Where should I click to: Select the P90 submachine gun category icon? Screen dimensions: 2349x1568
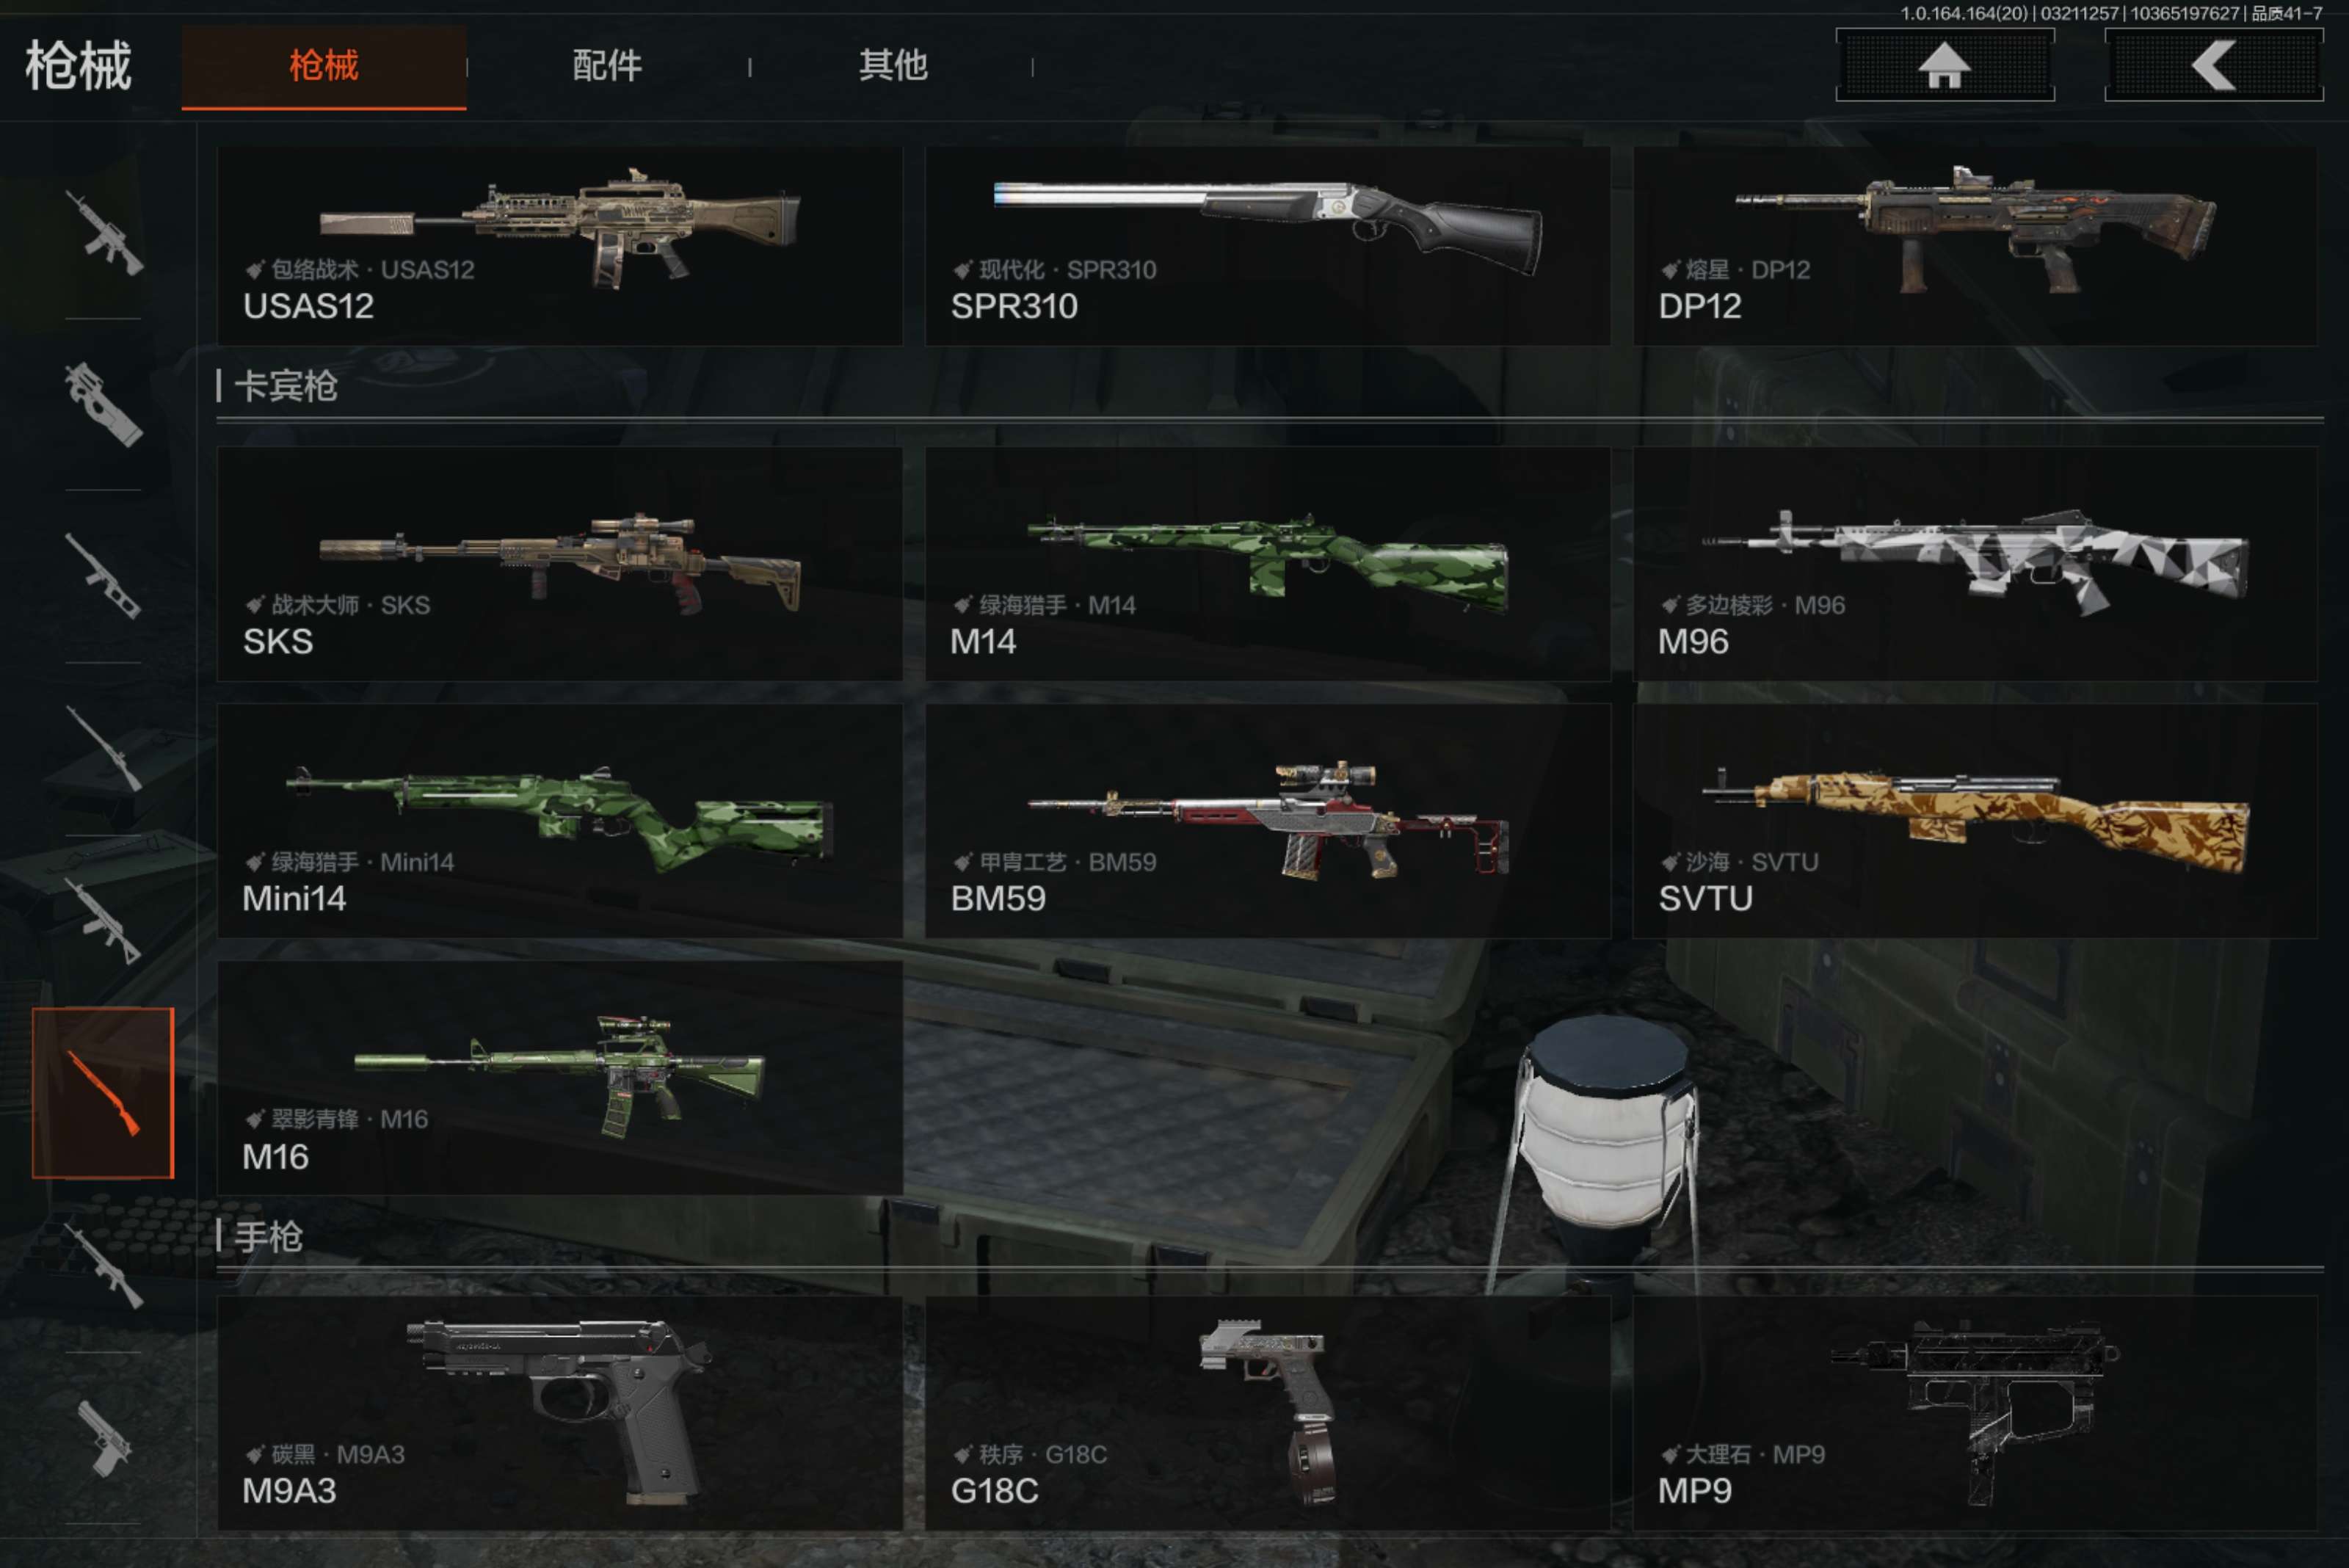pyautogui.click(x=104, y=404)
